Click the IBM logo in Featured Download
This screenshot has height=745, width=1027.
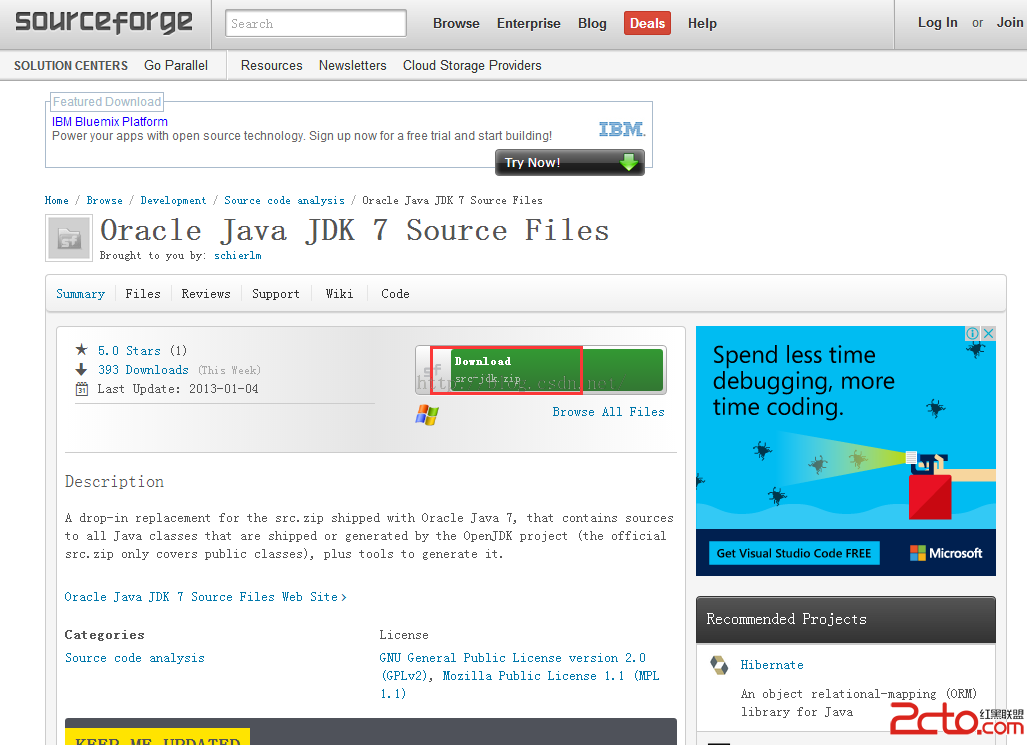(x=622, y=129)
